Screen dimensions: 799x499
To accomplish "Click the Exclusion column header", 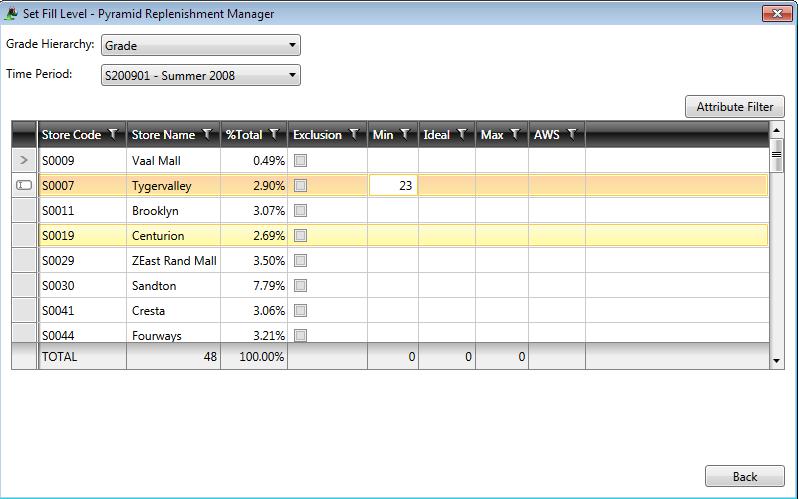I will pos(317,135).
